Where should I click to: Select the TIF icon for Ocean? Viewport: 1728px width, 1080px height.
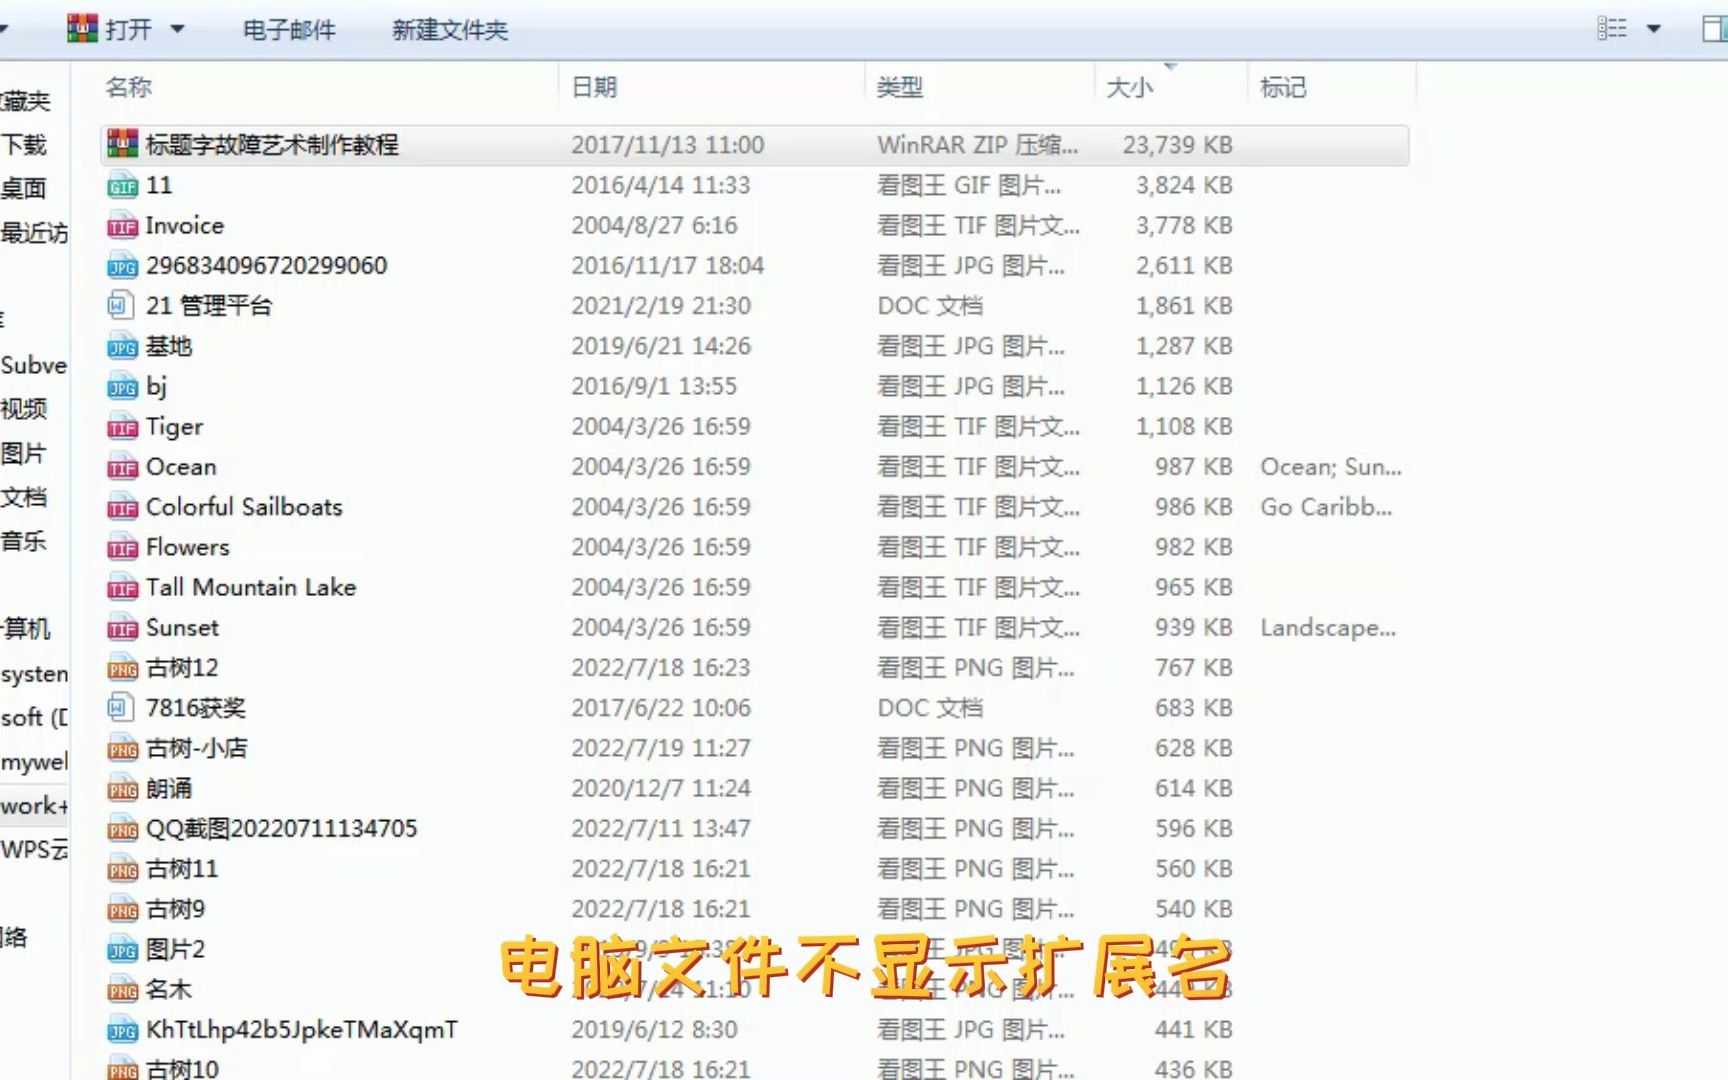coord(122,466)
